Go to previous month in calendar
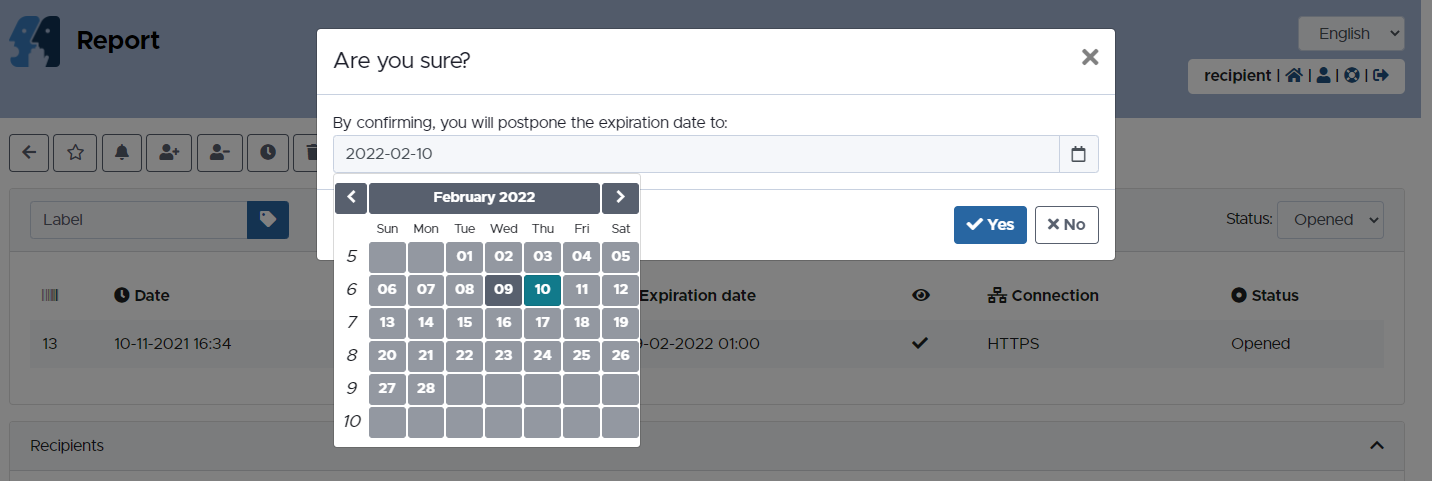Screen dimensions: 1432x481 (350, 197)
